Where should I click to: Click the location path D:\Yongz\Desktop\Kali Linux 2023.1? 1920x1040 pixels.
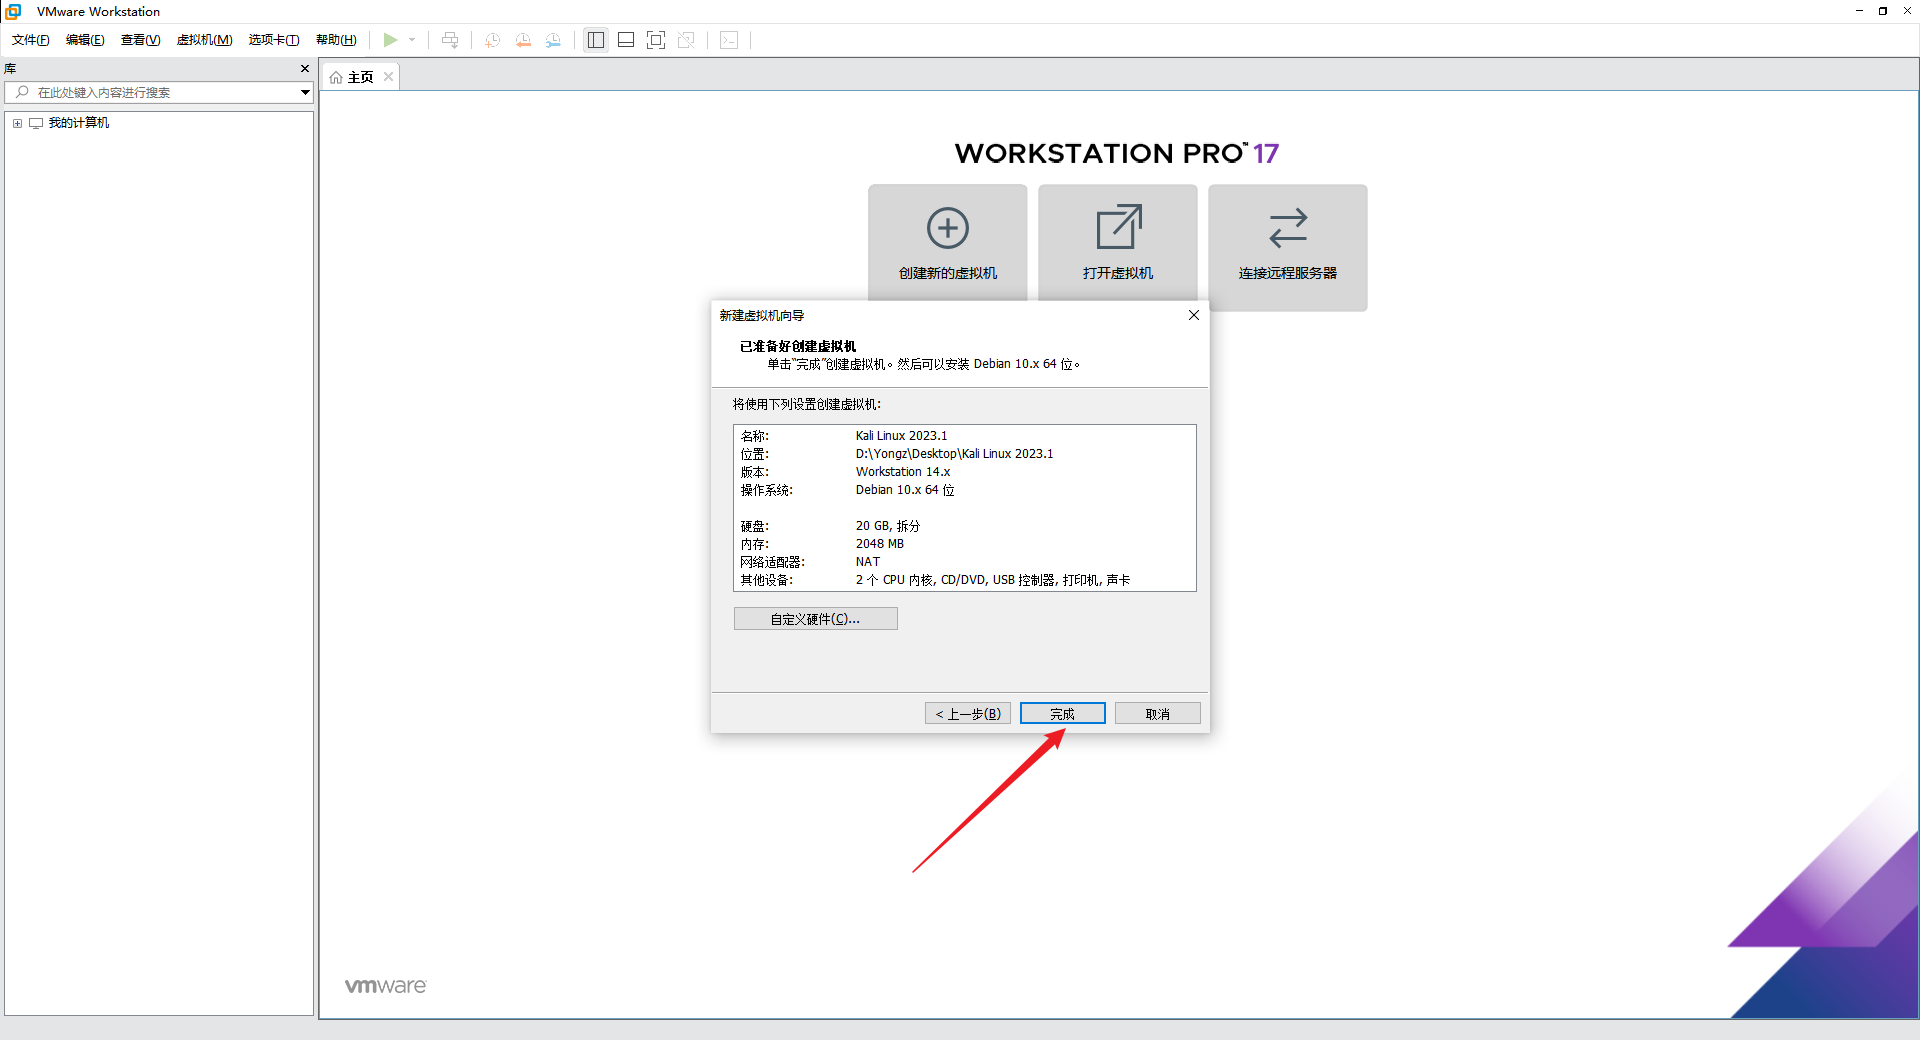pos(954,454)
